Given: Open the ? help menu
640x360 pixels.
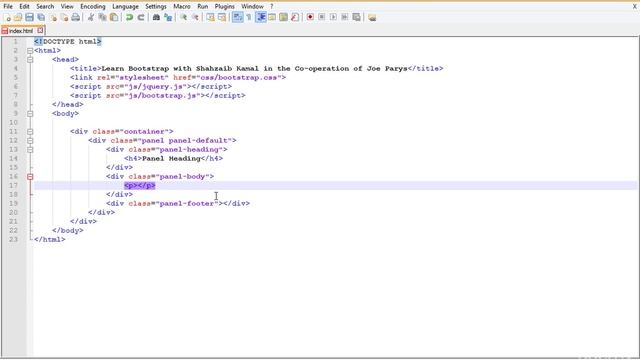Looking at the screenshot, I should [x=271, y=7].
